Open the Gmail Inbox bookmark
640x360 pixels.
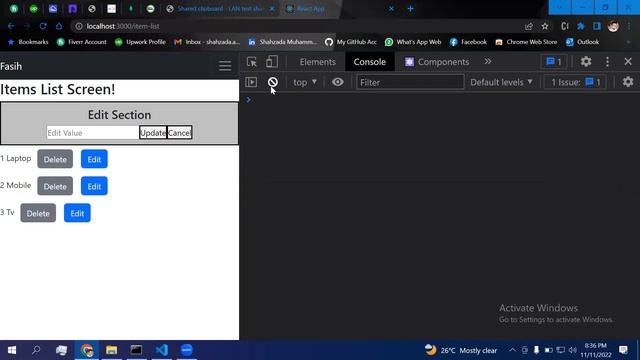207,42
